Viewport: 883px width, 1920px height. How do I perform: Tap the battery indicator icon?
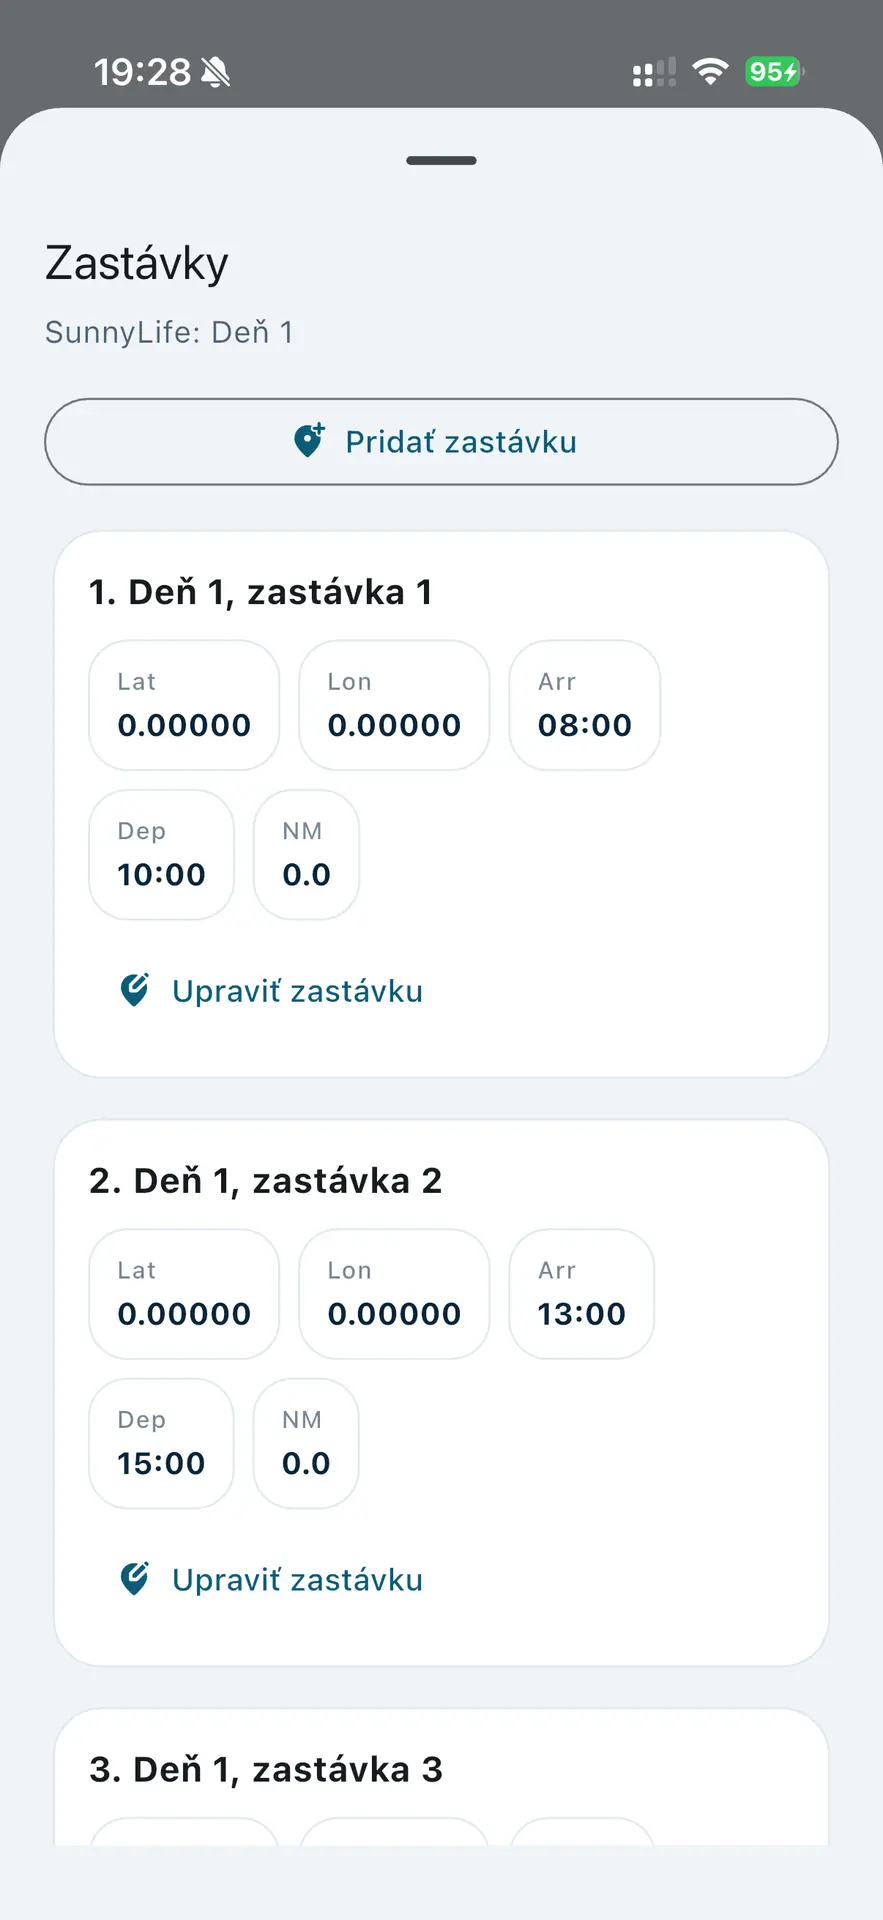[x=773, y=72]
